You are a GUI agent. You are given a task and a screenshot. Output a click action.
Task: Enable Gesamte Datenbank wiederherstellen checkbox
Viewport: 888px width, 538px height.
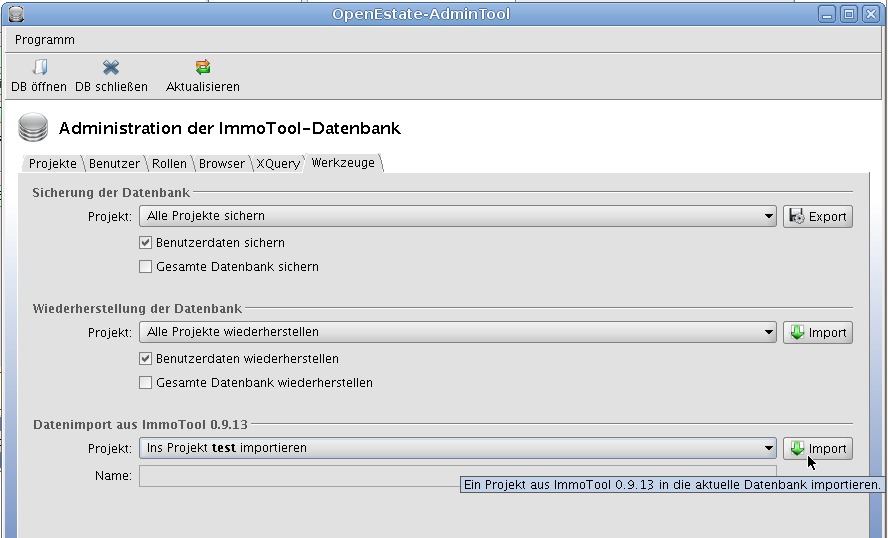click(146, 383)
